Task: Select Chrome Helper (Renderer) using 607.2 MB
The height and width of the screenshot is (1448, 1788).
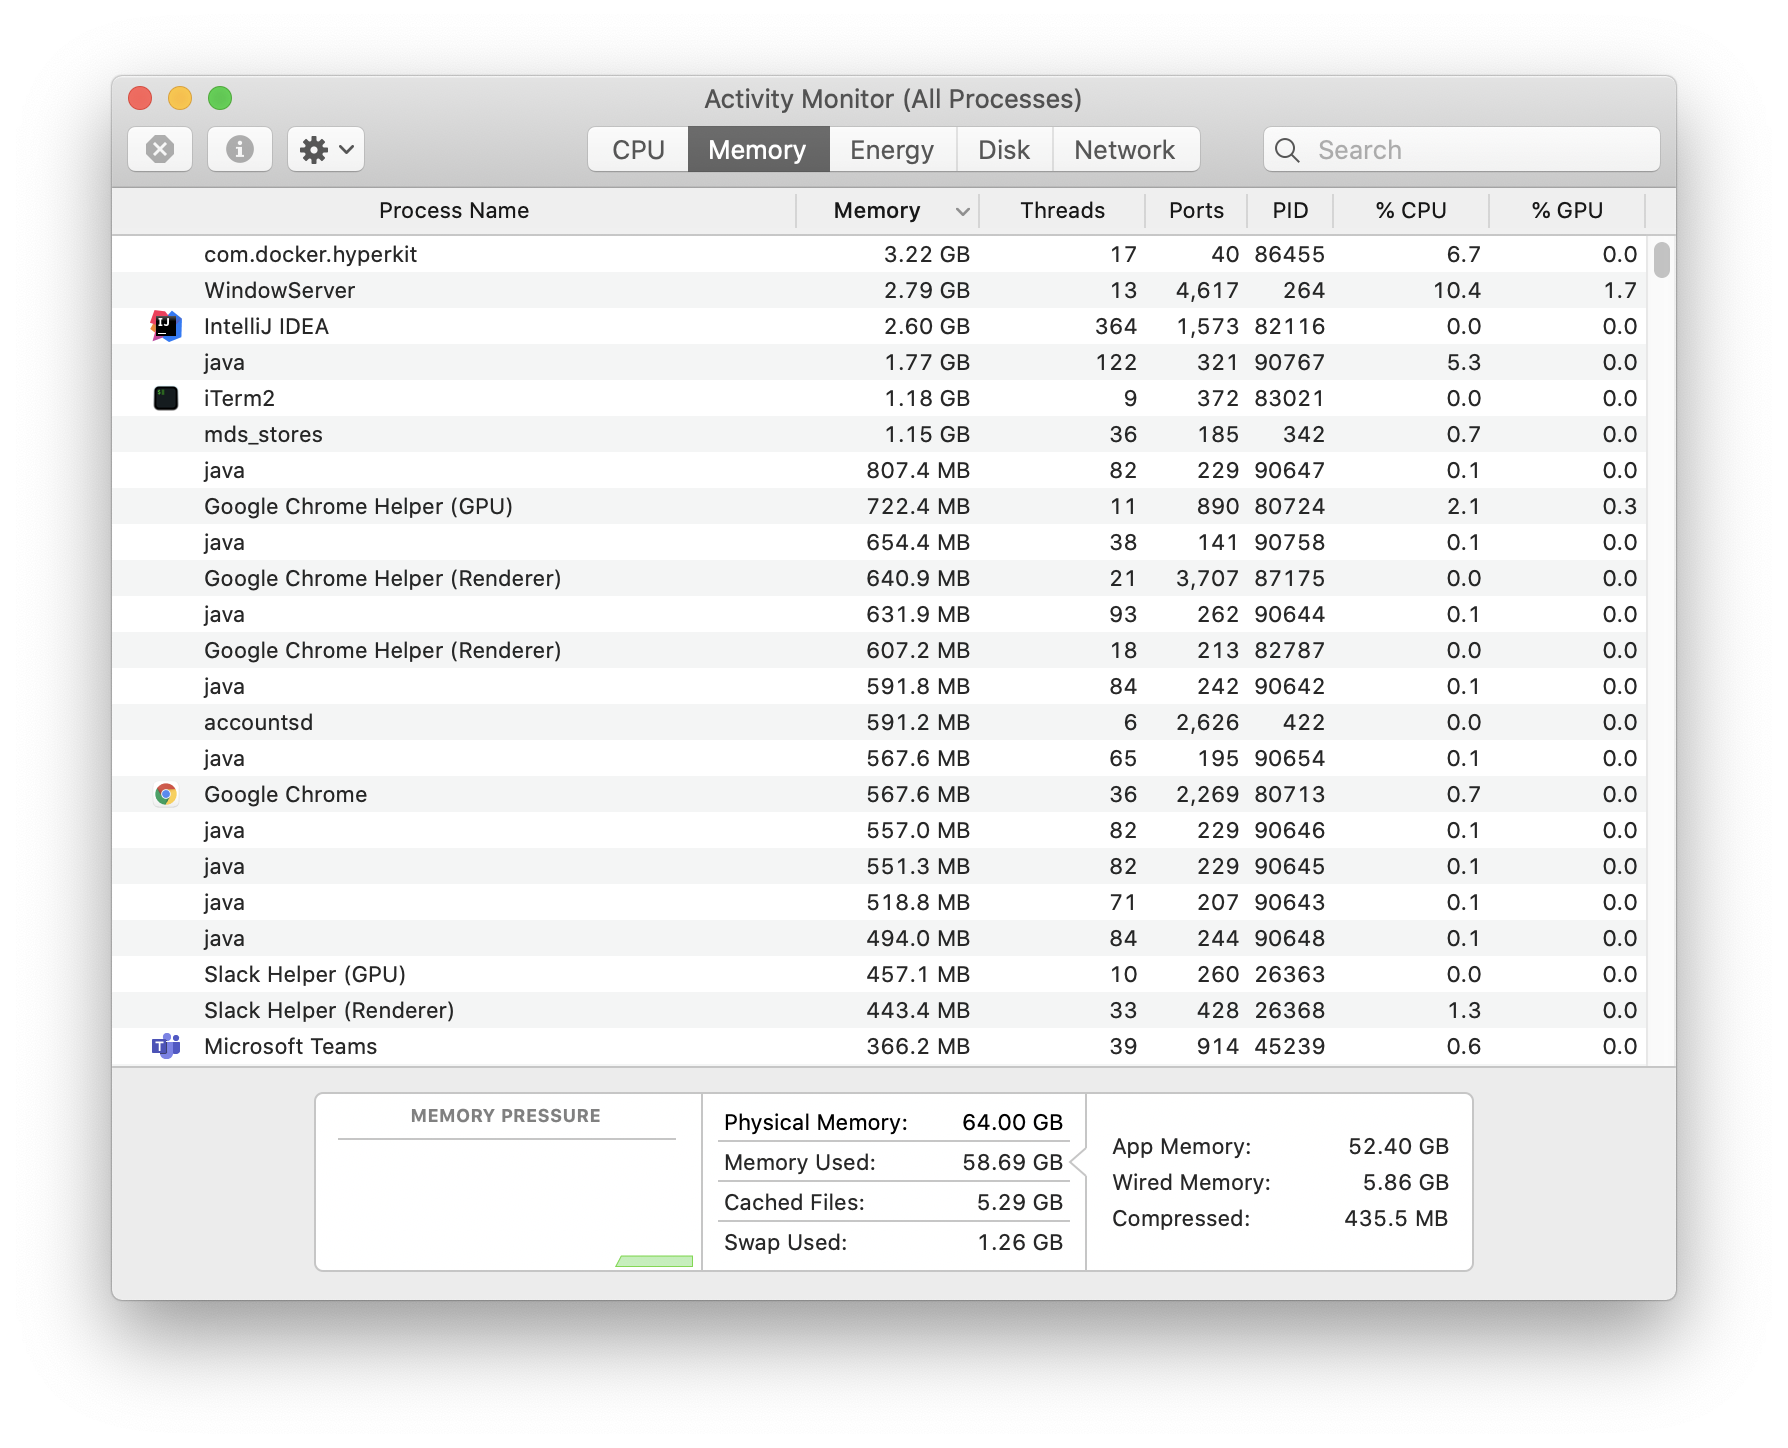Action: pyautogui.click(x=879, y=650)
